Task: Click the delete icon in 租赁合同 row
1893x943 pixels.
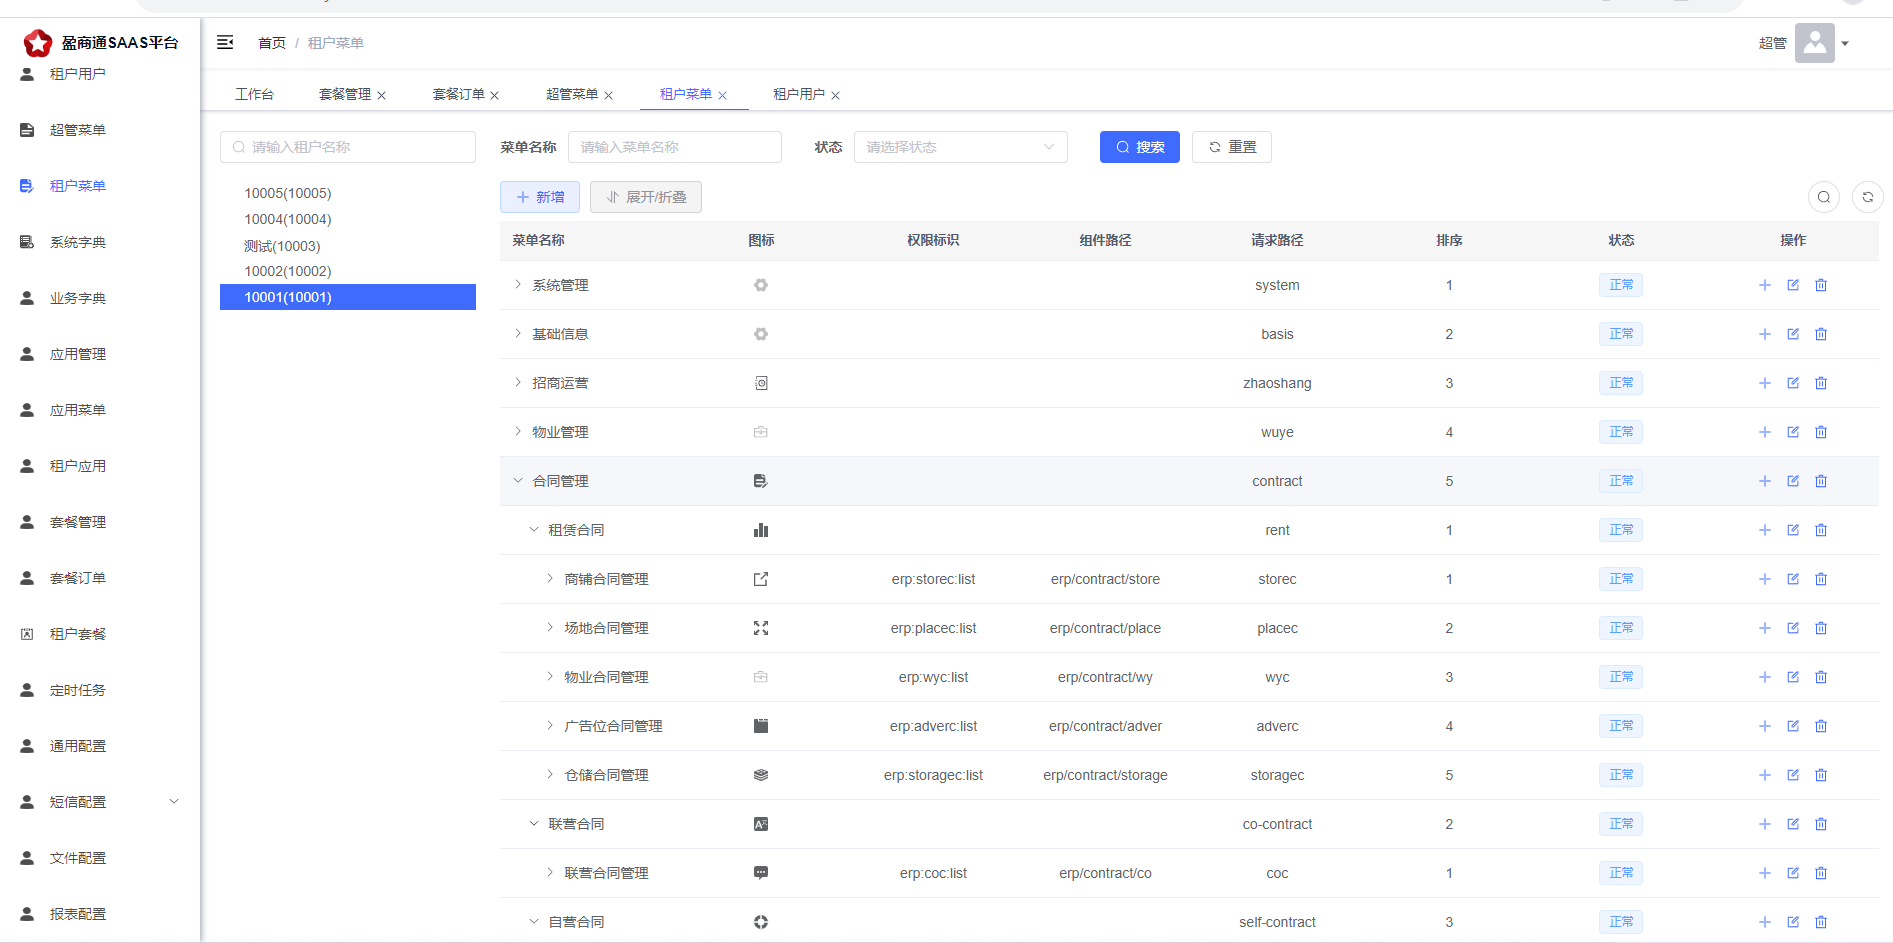Action: (x=1821, y=530)
